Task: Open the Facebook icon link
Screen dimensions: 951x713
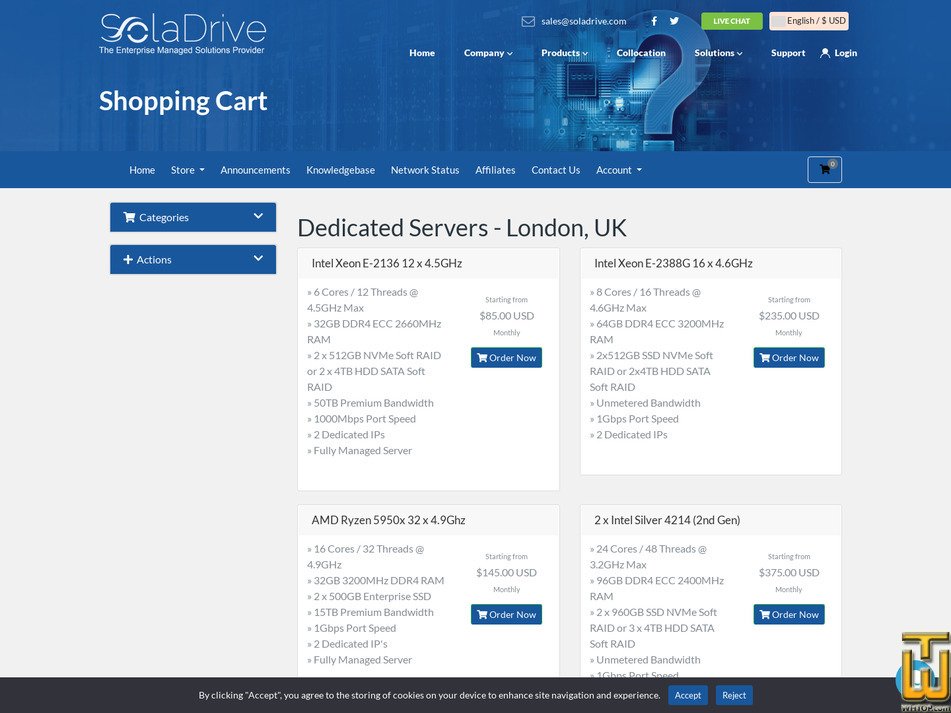Action: (654, 21)
